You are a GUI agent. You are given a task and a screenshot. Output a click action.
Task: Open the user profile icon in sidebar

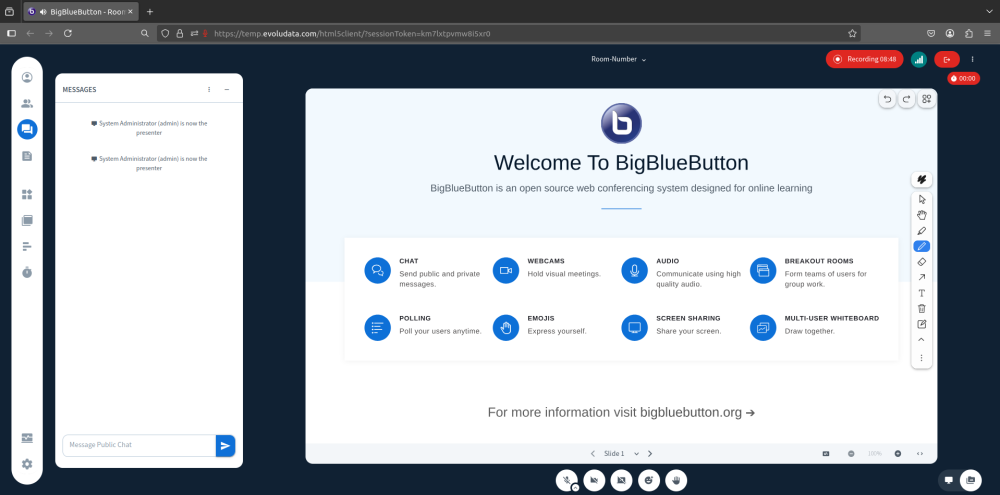click(27, 77)
